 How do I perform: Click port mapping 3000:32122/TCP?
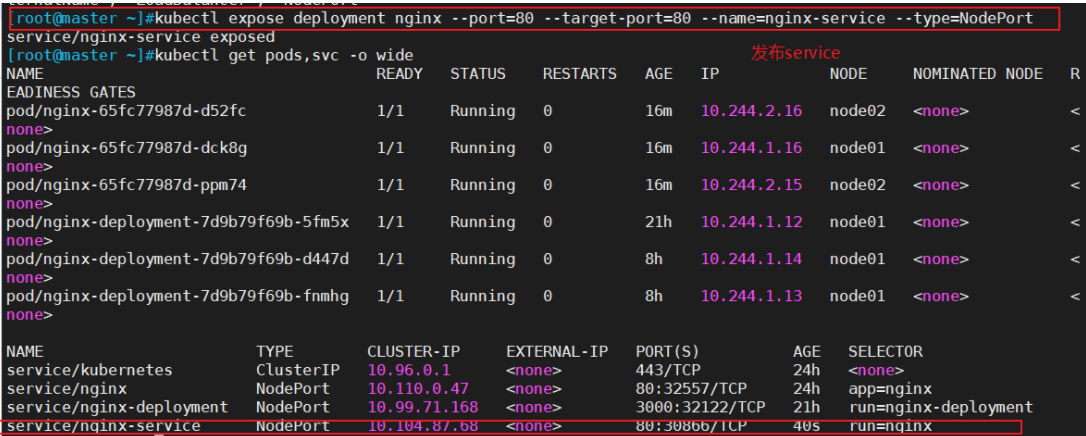coord(700,407)
